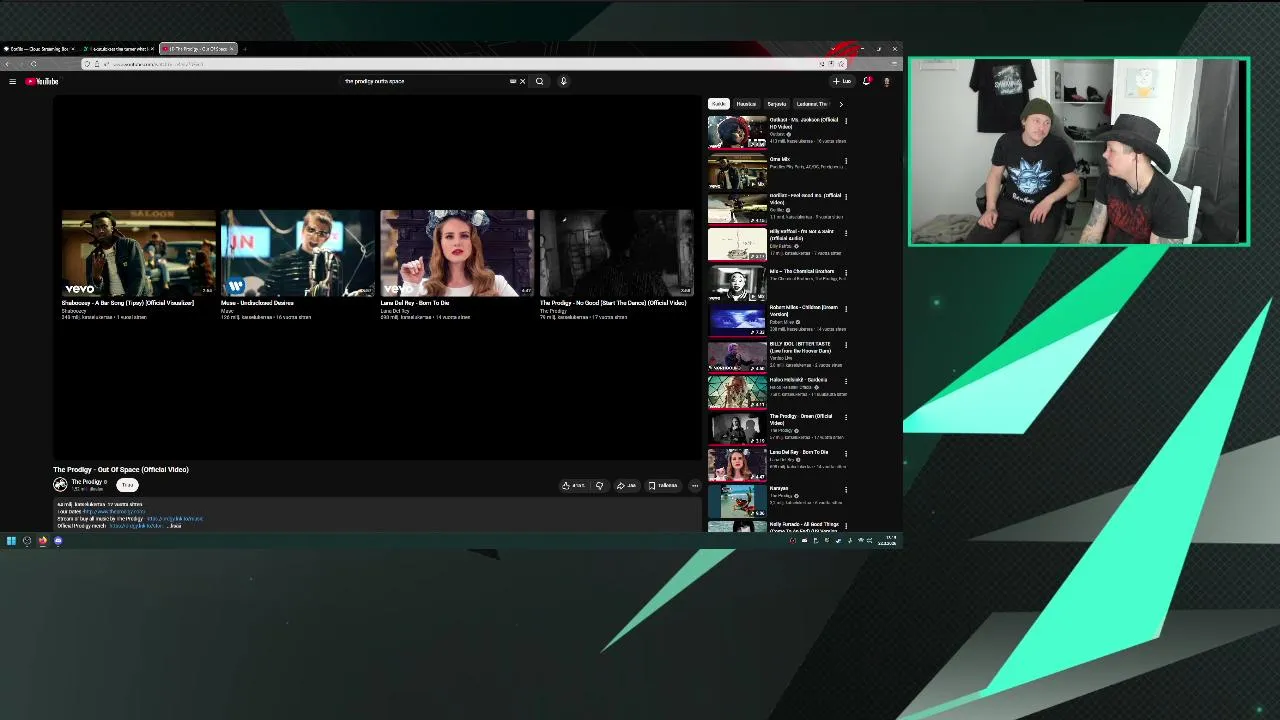Like the video with the thumbs up

tap(573, 486)
